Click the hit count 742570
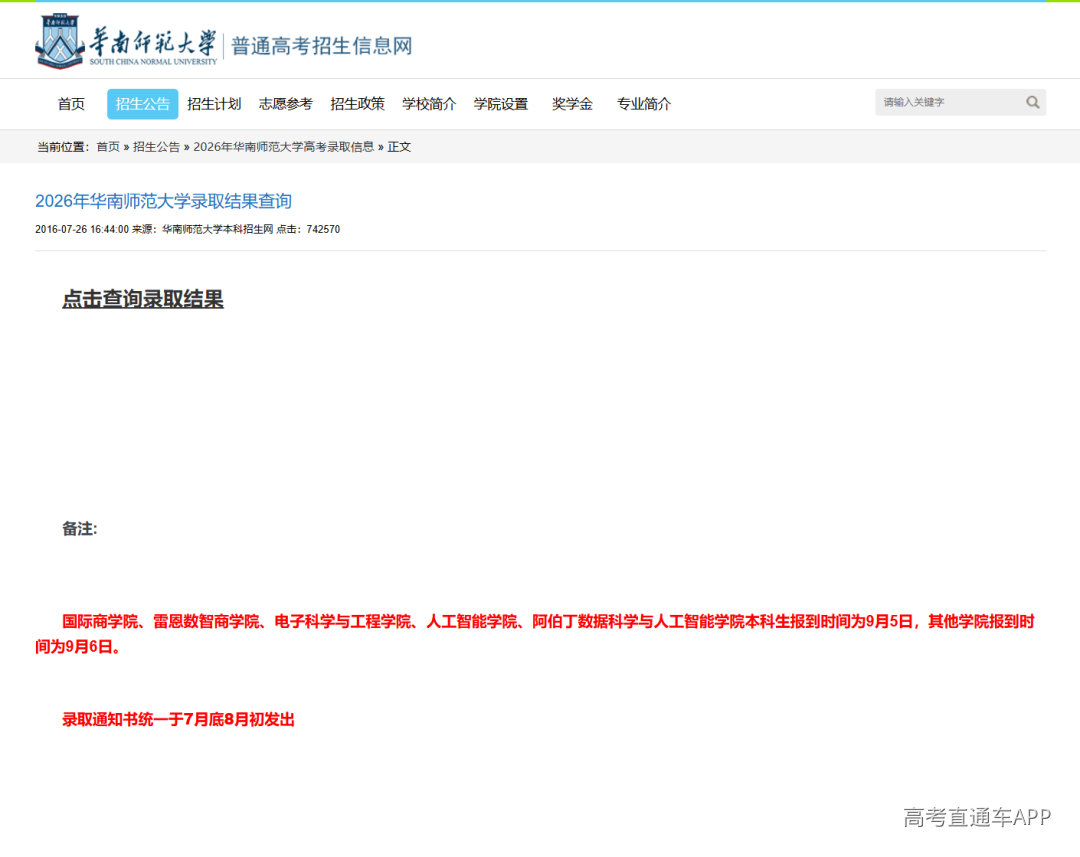Image resolution: width=1080 pixels, height=857 pixels. 323,229
